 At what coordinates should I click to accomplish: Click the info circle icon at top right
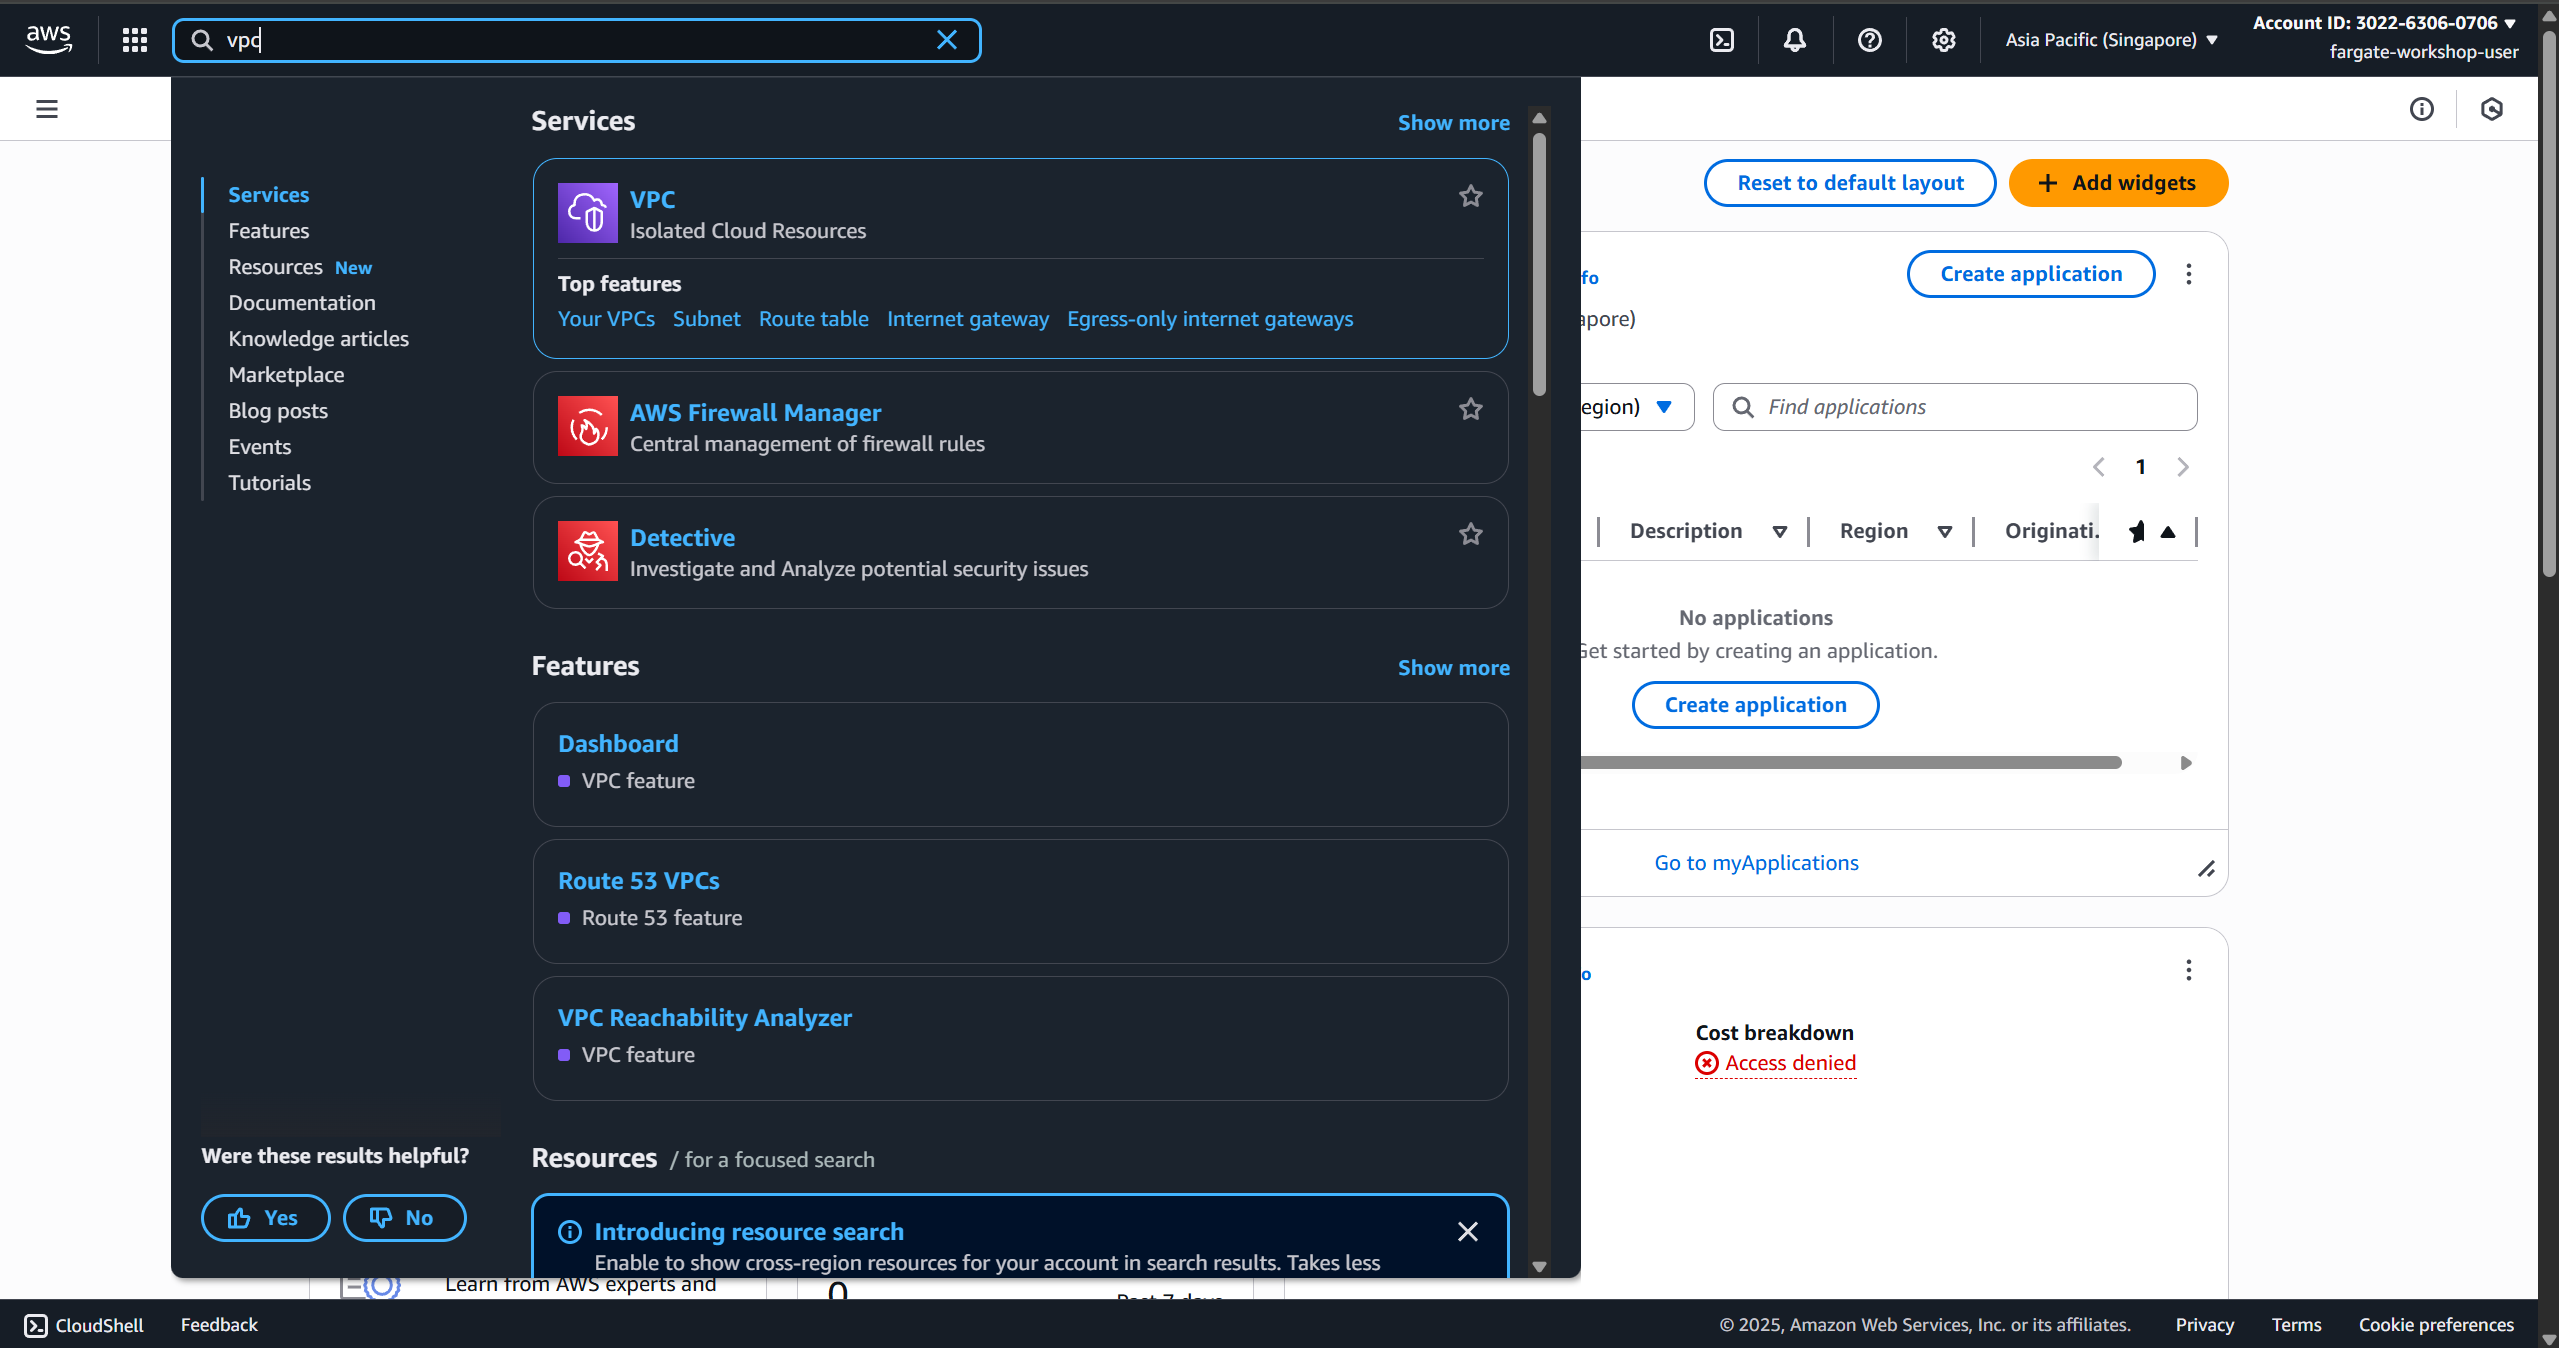(x=2421, y=109)
